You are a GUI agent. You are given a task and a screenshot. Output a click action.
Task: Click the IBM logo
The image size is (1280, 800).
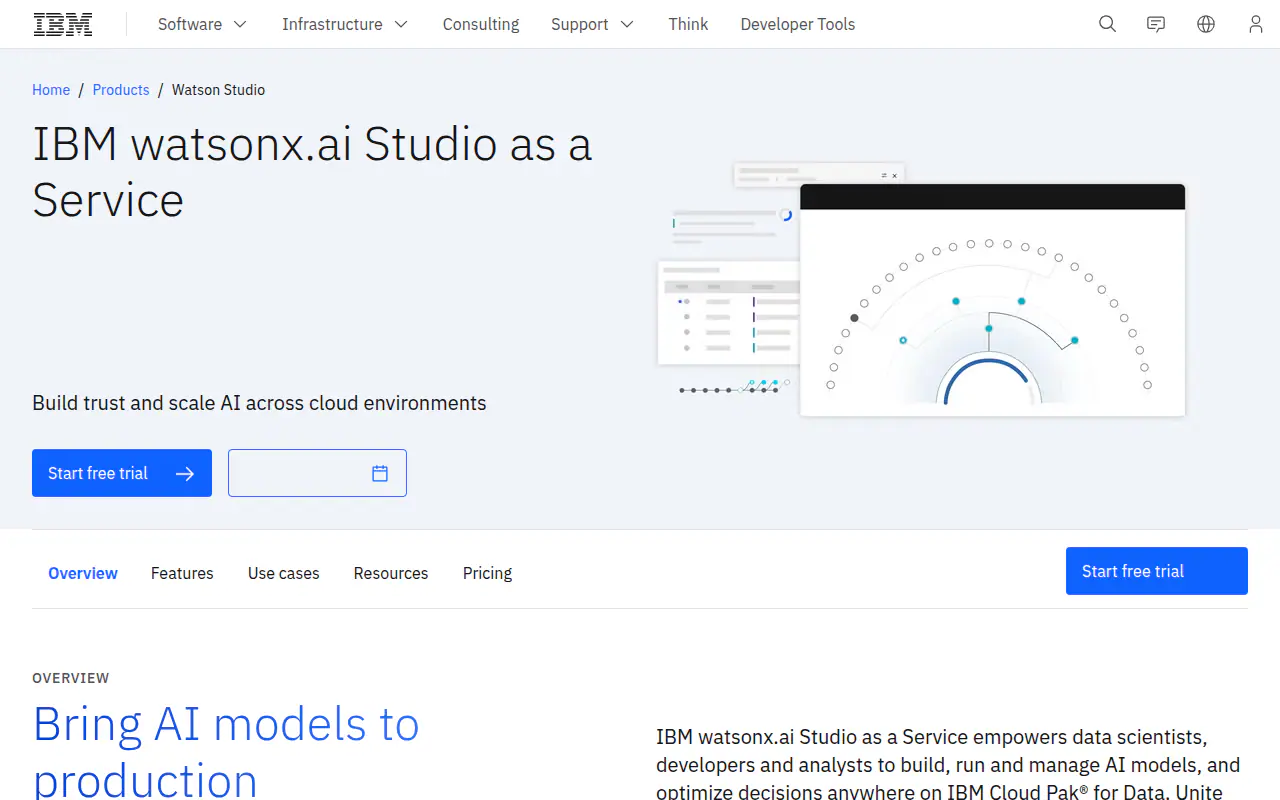(63, 24)
